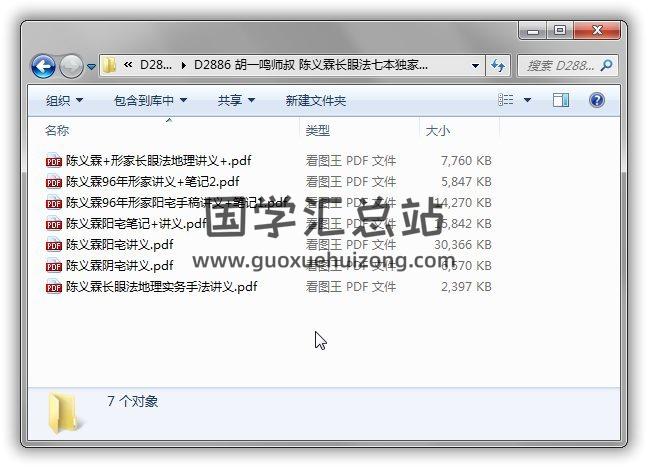This screenshot has width=648, height=468.
Task: Open the recent pages dropdown arrow
Action: click(91, 66)
